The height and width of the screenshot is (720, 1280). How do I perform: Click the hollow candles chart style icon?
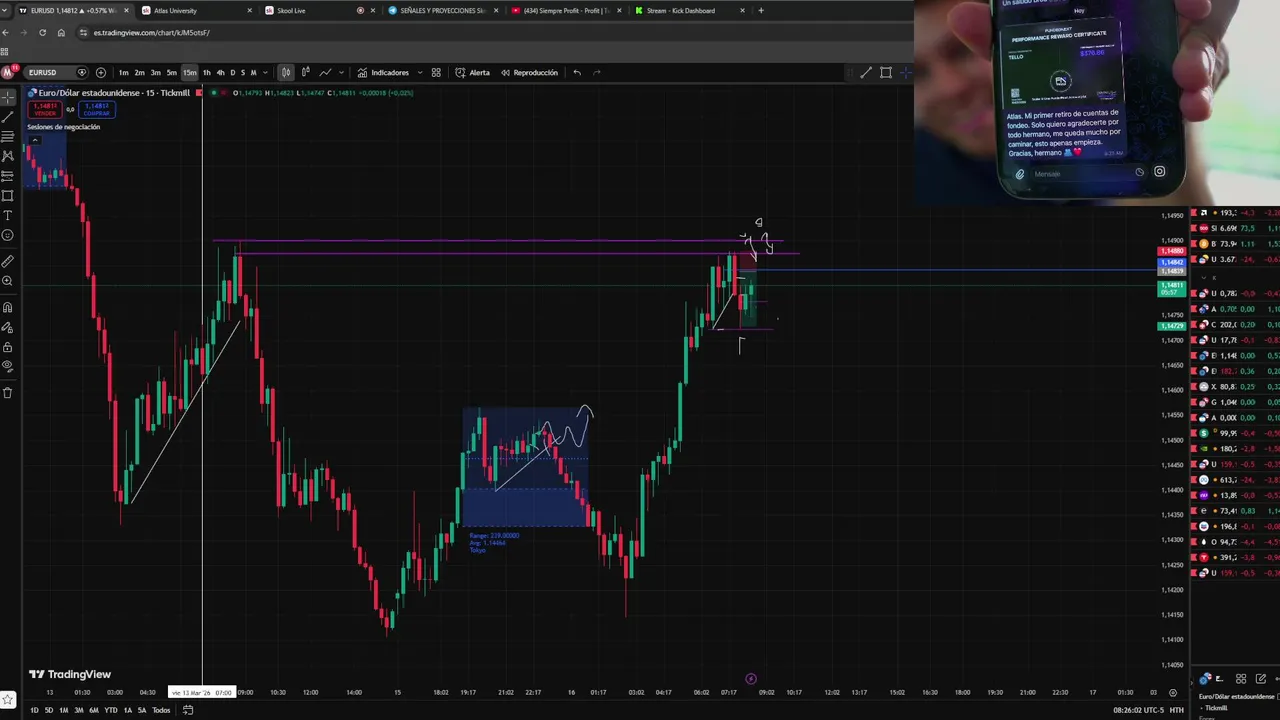305,72
